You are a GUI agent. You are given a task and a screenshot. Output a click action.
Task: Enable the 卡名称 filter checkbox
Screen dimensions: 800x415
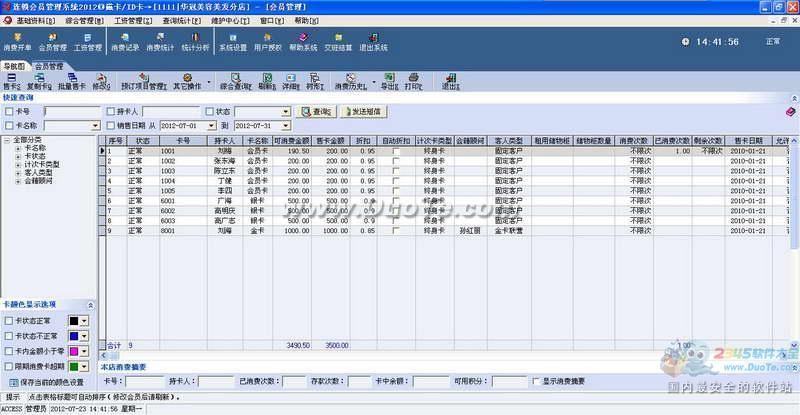(9, 126)
